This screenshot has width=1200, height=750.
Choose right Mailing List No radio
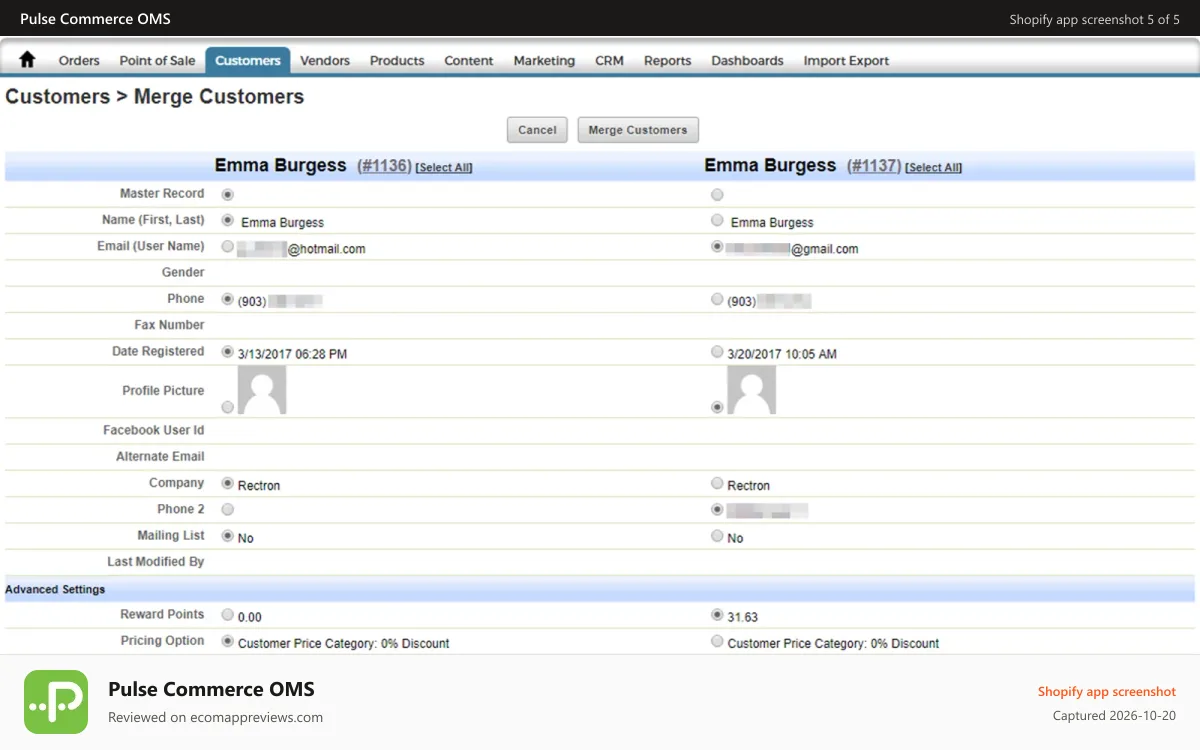pos(717,536)
